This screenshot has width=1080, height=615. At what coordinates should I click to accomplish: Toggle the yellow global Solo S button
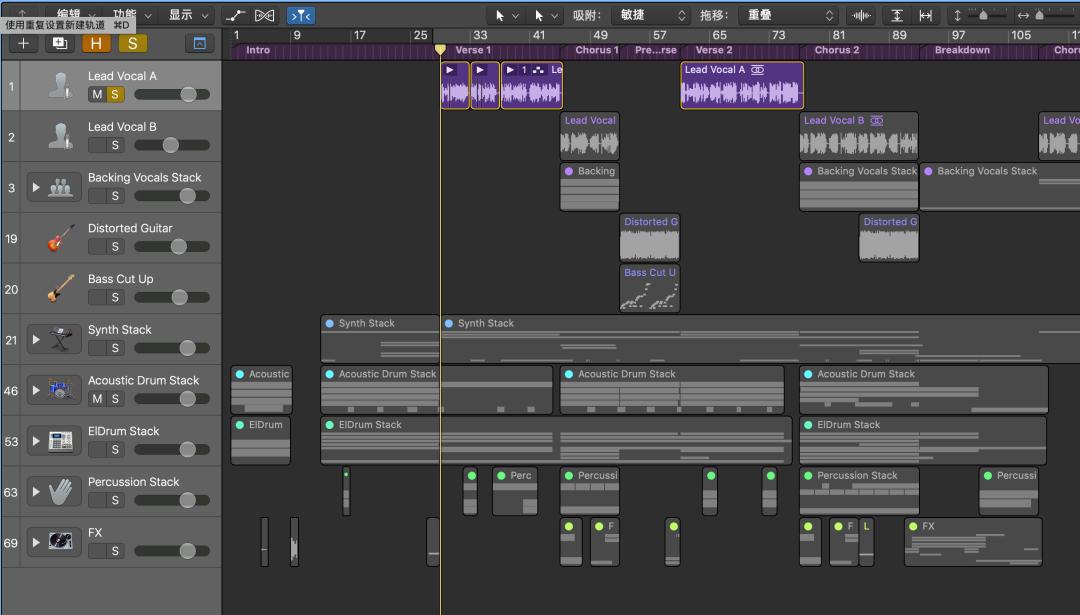point(132,43)
